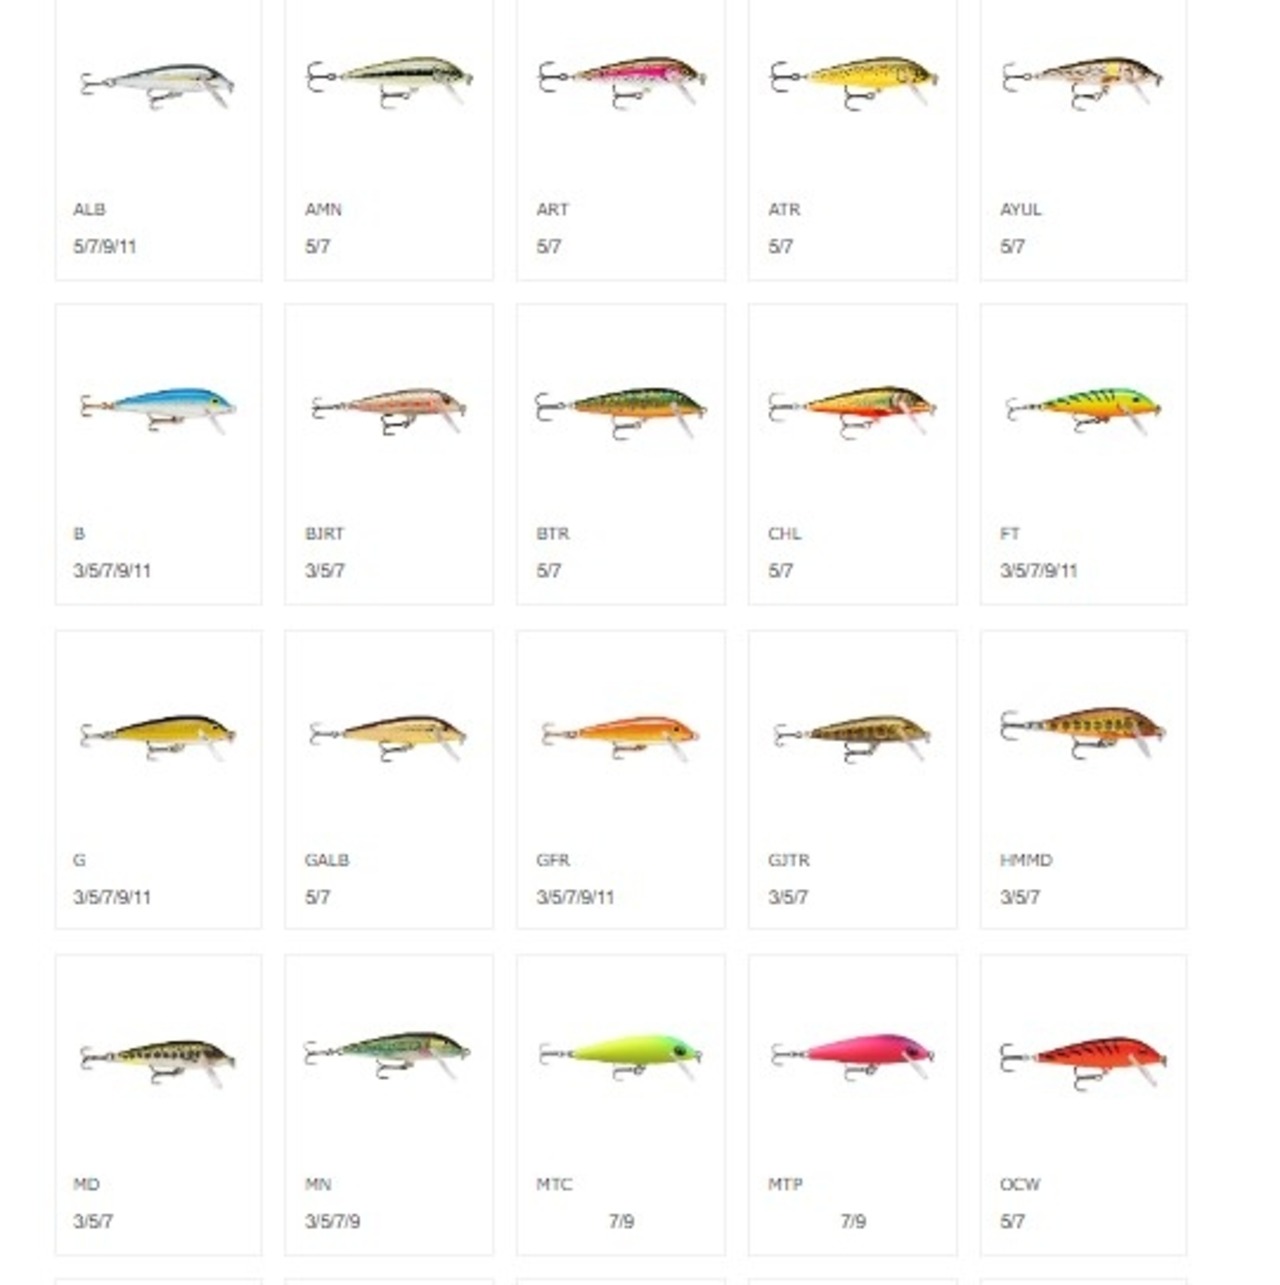Image resolution: width=1280 pixels, height=1285 pixels.
Task: Click the GJTR lure image
Action: [x=853, y=738]
